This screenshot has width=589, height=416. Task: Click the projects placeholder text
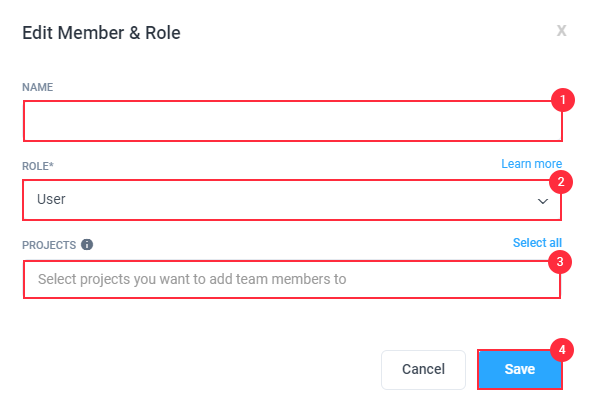tap(192, 279)
